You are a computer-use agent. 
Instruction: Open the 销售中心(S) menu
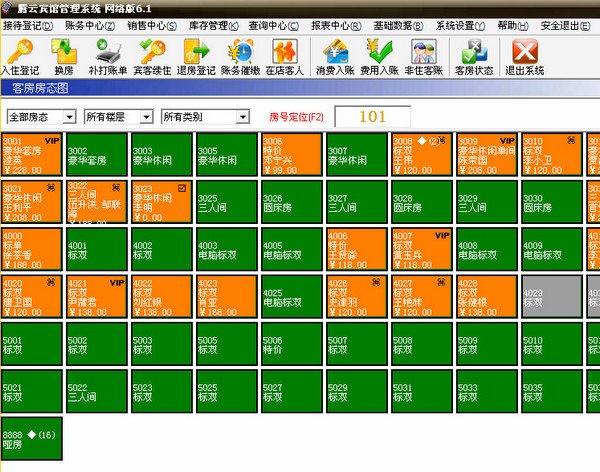[x=152, y=26]
